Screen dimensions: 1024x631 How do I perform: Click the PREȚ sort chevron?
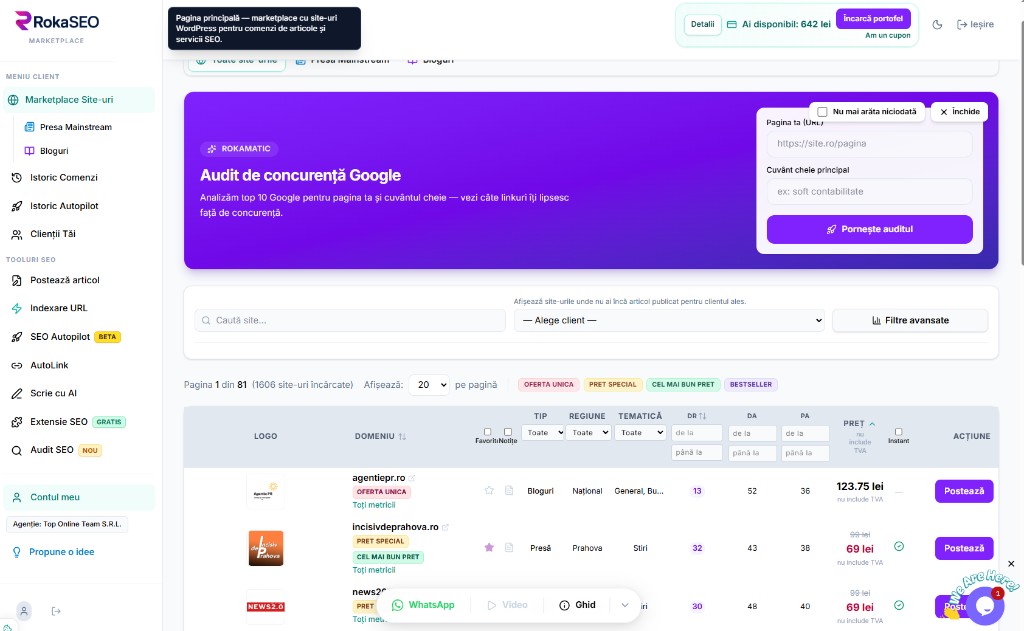click(x=872, y=424)
